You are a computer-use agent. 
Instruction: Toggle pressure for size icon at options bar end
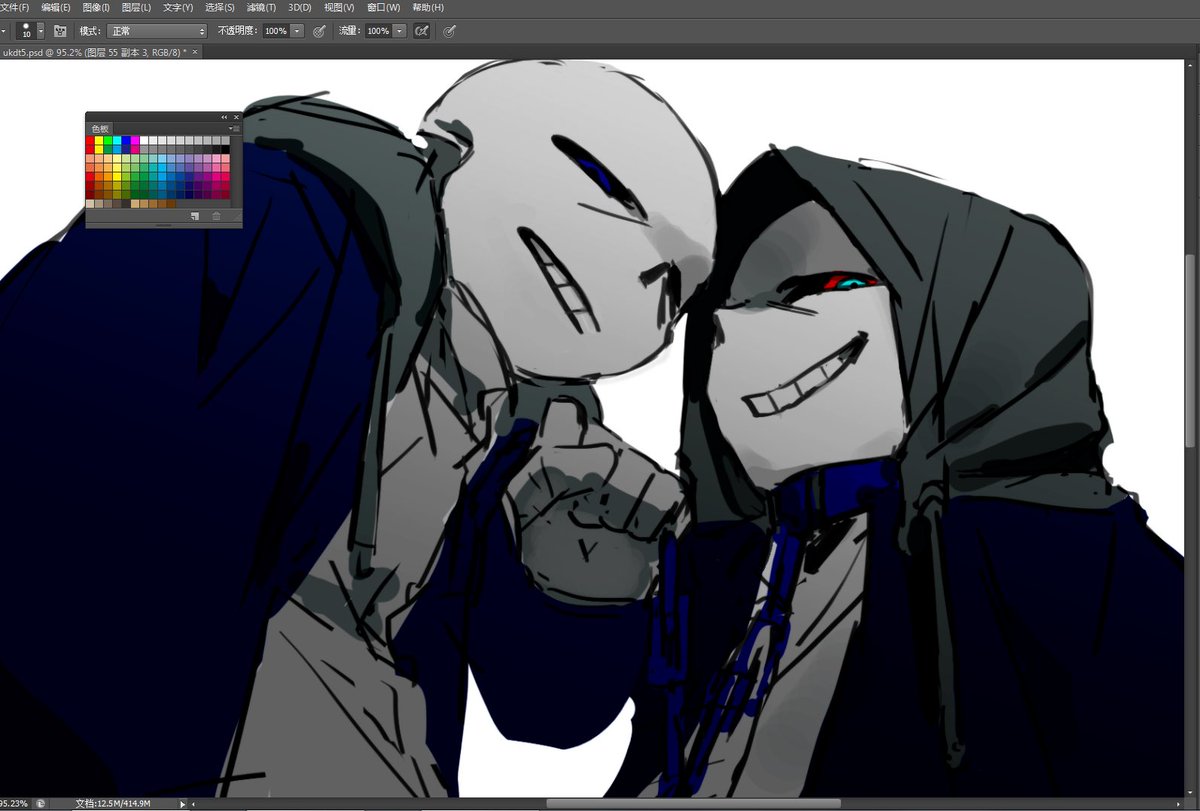click(450, 31)
